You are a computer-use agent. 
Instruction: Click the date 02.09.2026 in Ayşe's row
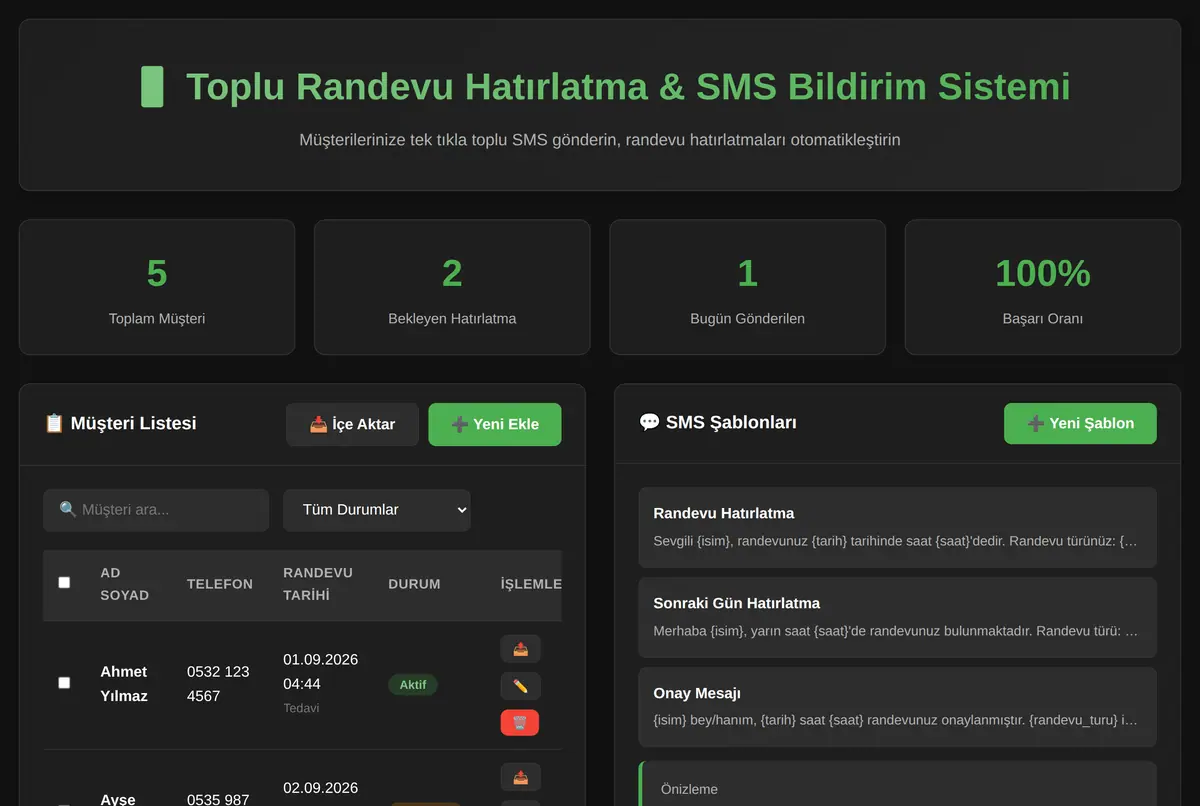point(320,788)
